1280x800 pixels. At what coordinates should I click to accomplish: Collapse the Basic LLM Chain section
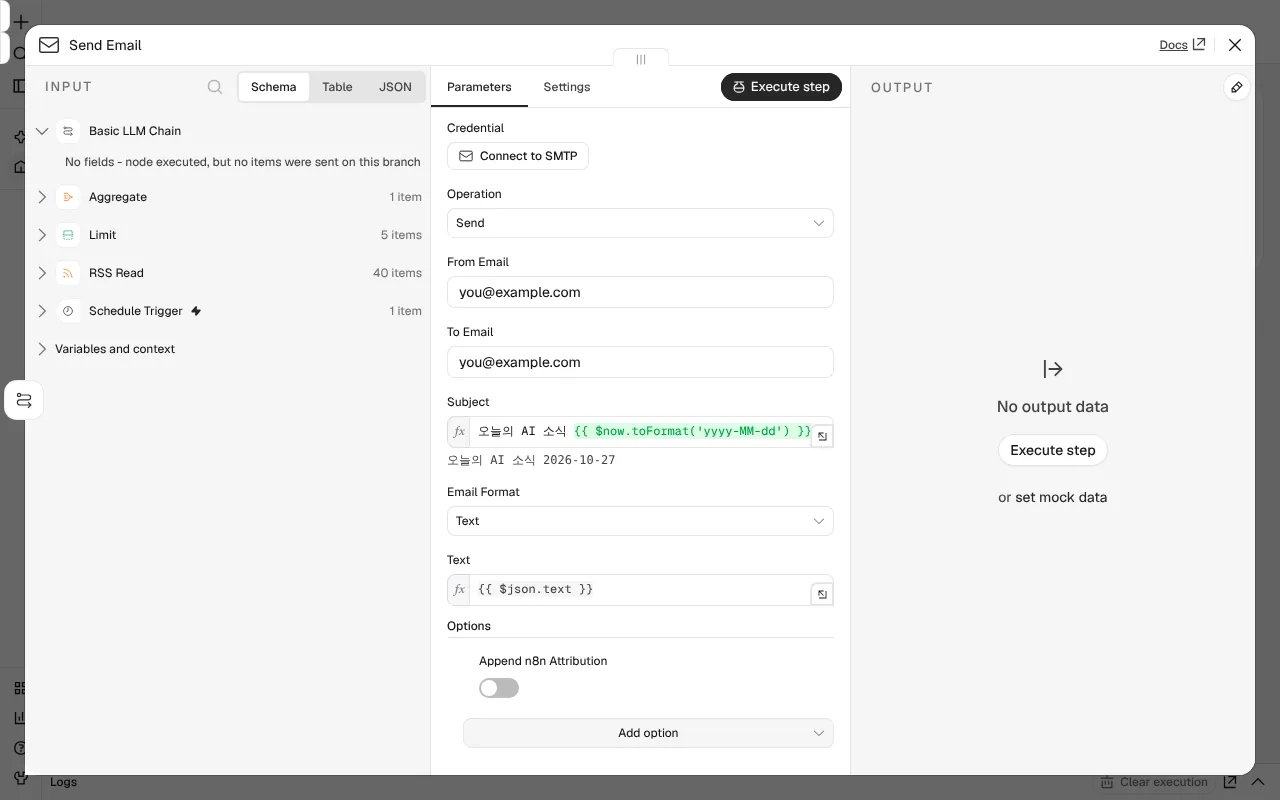coord(42,131)
